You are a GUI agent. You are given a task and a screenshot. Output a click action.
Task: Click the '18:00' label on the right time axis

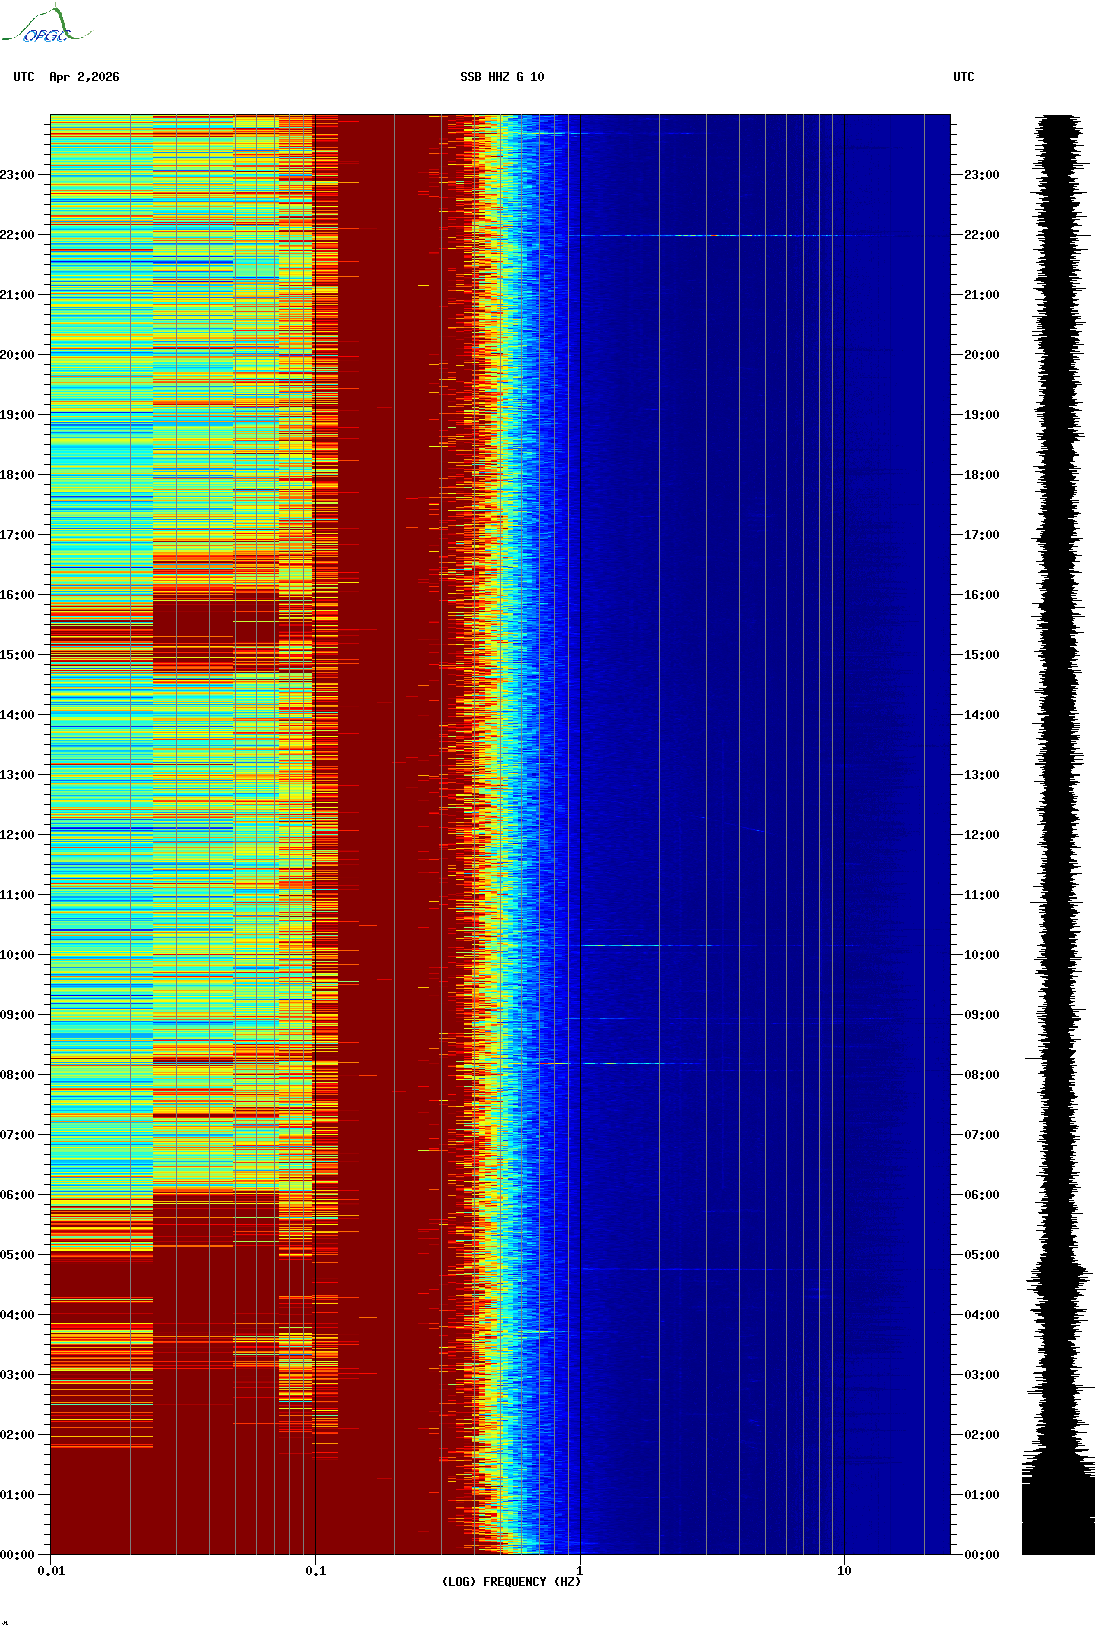tap(982, 475)
